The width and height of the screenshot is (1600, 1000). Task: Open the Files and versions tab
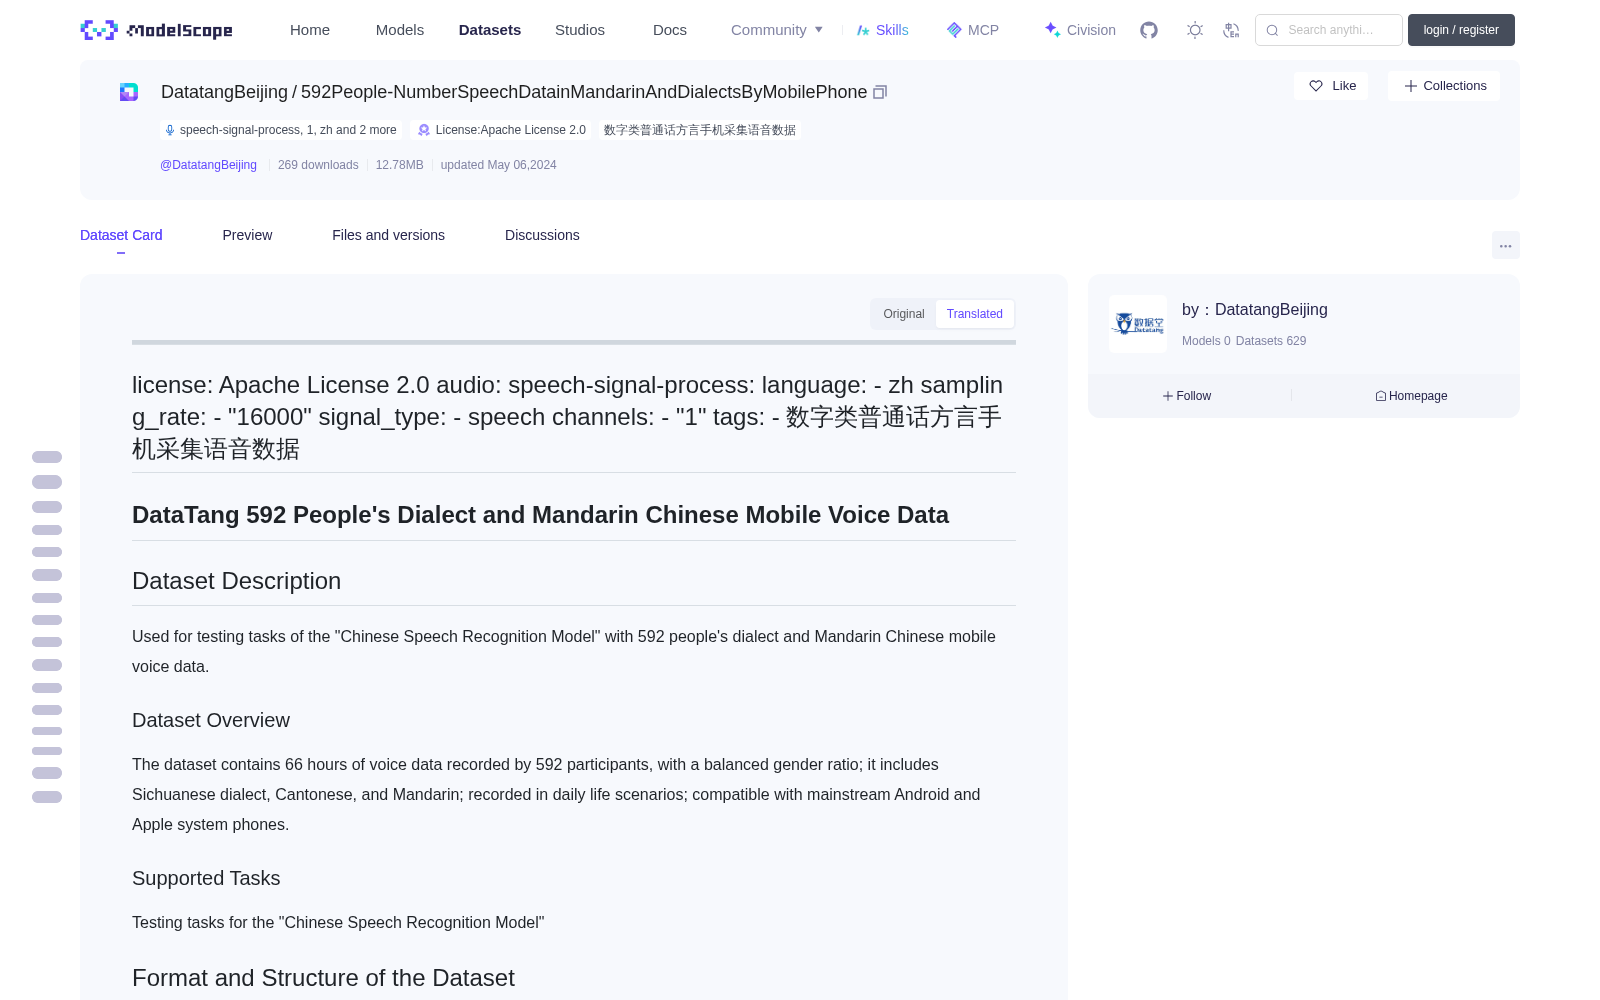tap(388, 235)
